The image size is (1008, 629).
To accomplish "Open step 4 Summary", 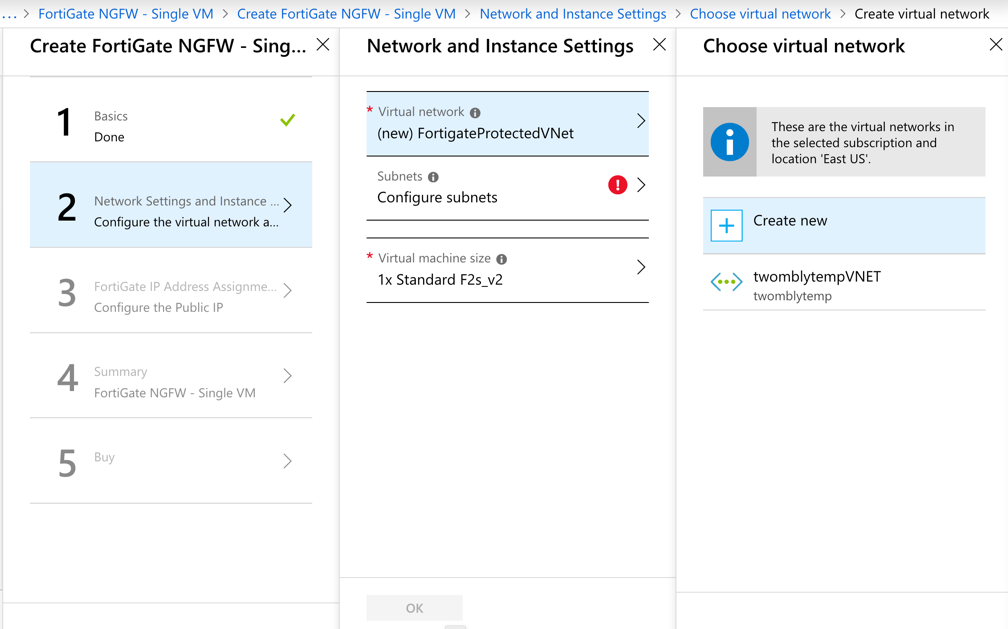I will (x=171, y=376).
